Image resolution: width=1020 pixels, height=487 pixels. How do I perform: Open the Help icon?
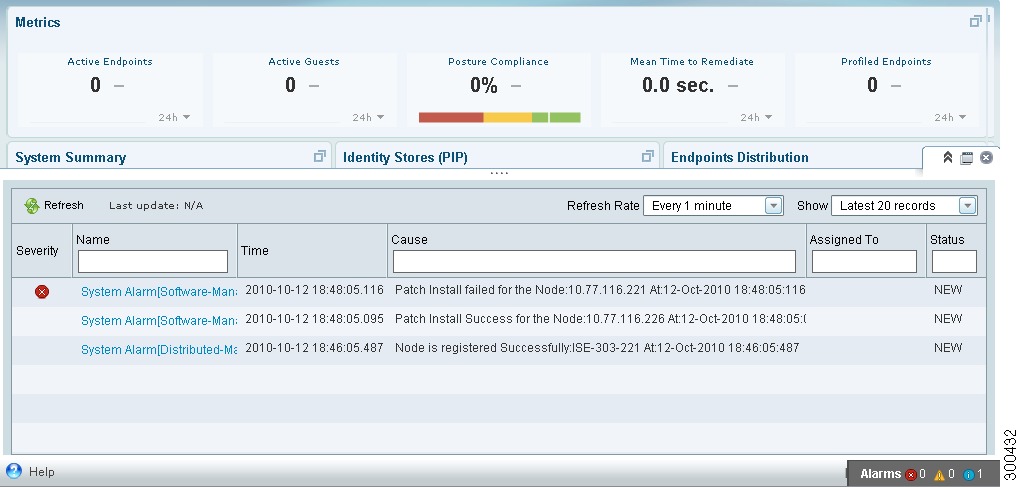click(x=14, y=471)
